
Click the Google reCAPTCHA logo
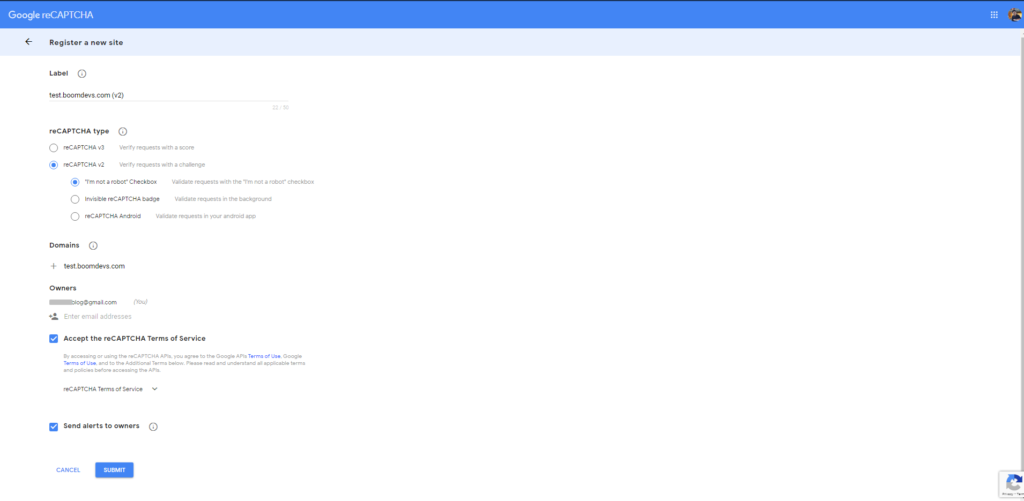point(51,14)
